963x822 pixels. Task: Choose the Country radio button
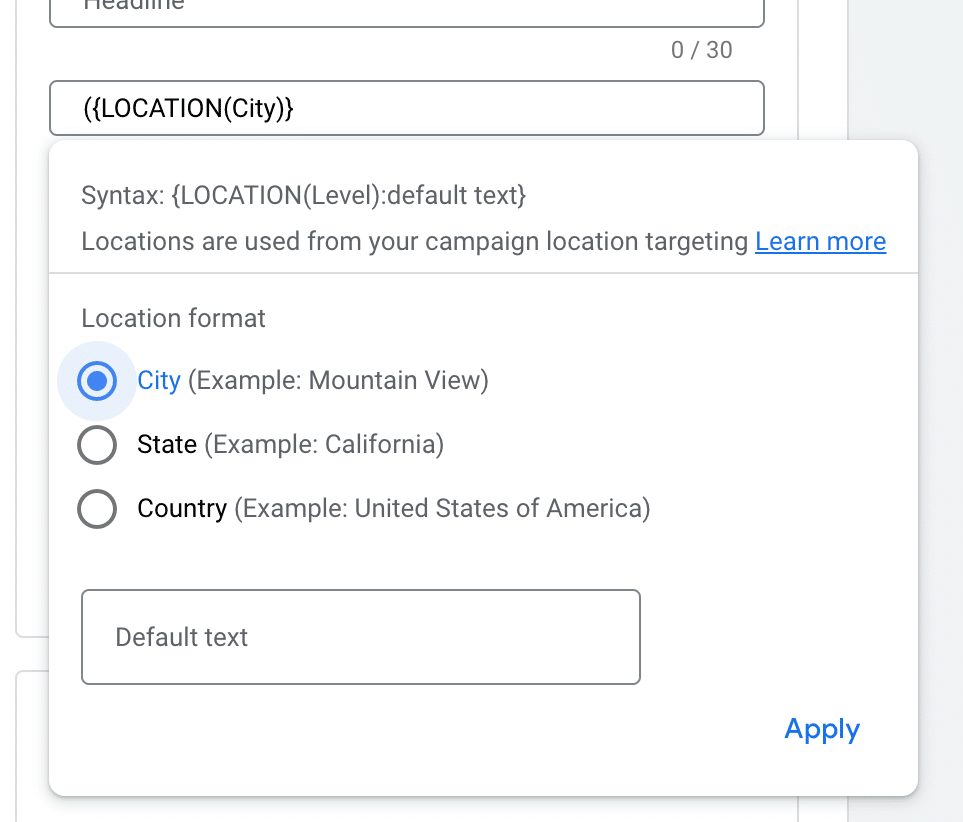(x=97, y=509)
